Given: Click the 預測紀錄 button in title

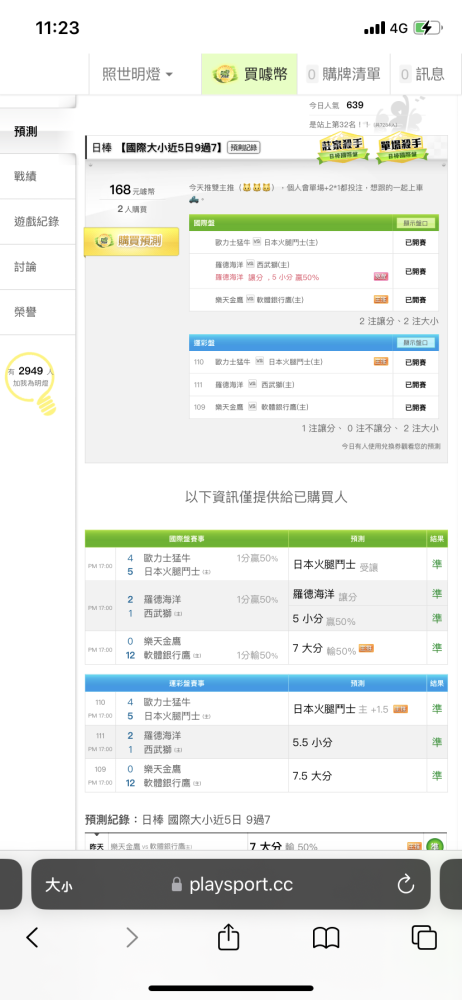Looking at the screenshot, I should pos(243,148).
